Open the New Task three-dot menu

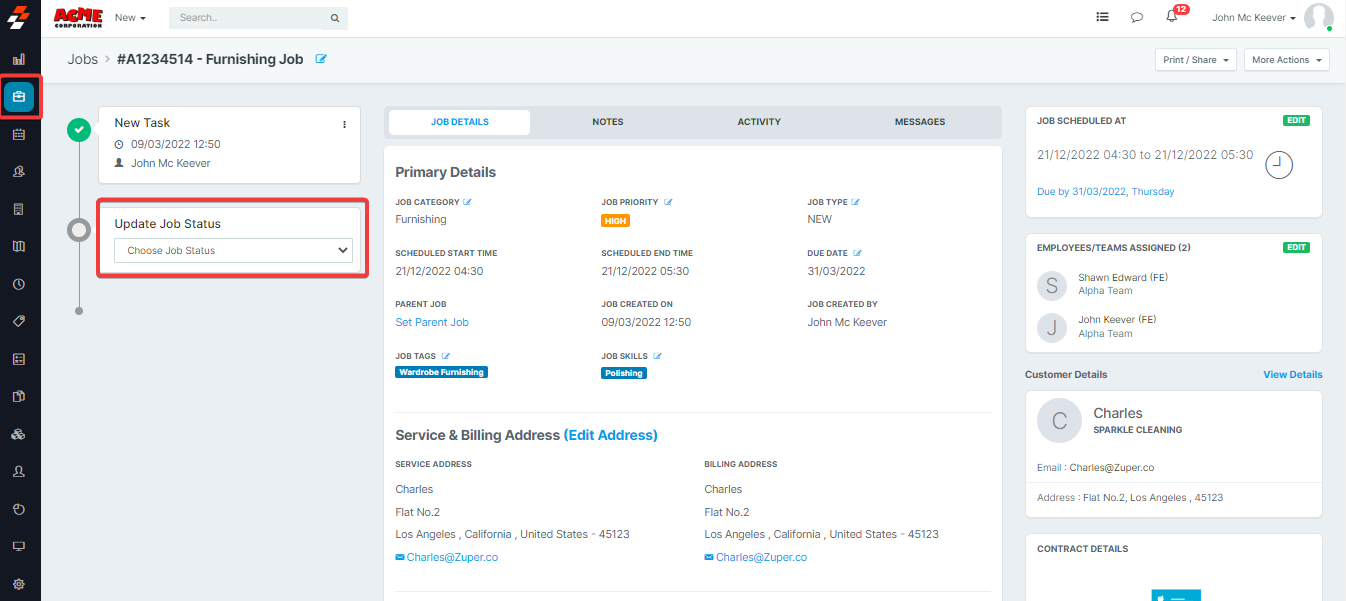pyautogui.click(x=344, y=124)
